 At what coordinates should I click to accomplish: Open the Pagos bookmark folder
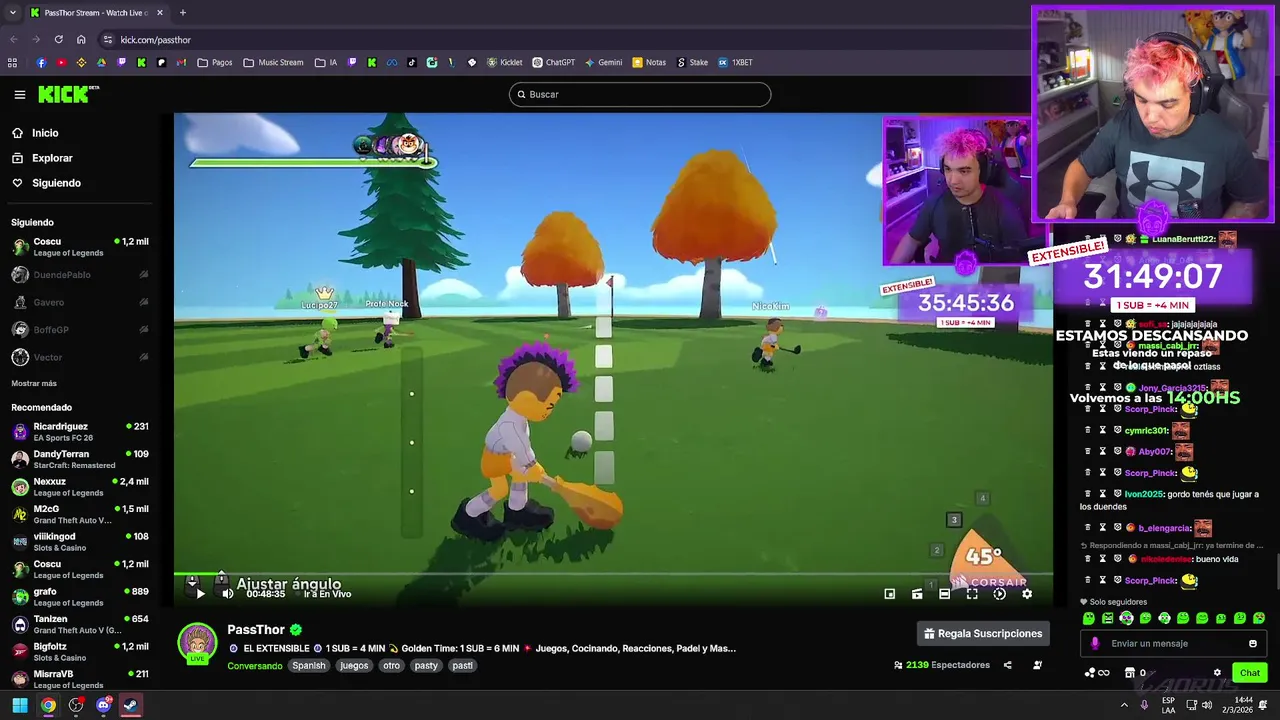click(x=215, y=62)
